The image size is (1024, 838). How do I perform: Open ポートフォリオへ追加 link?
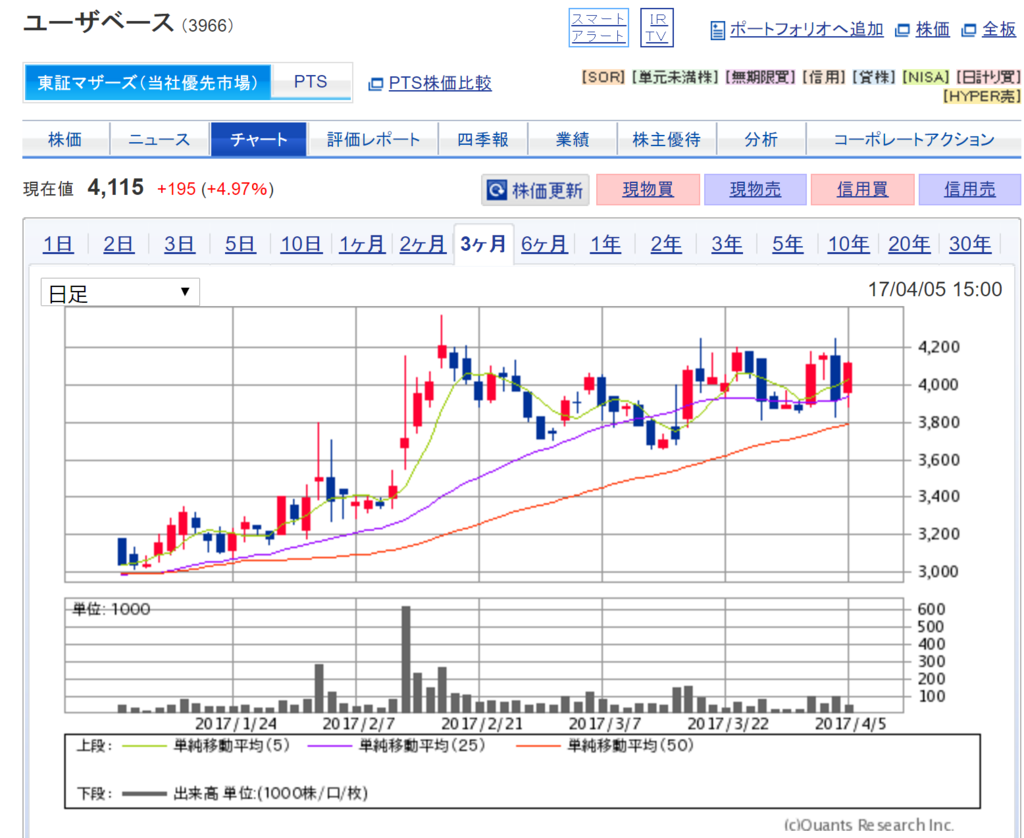[806, 29]
